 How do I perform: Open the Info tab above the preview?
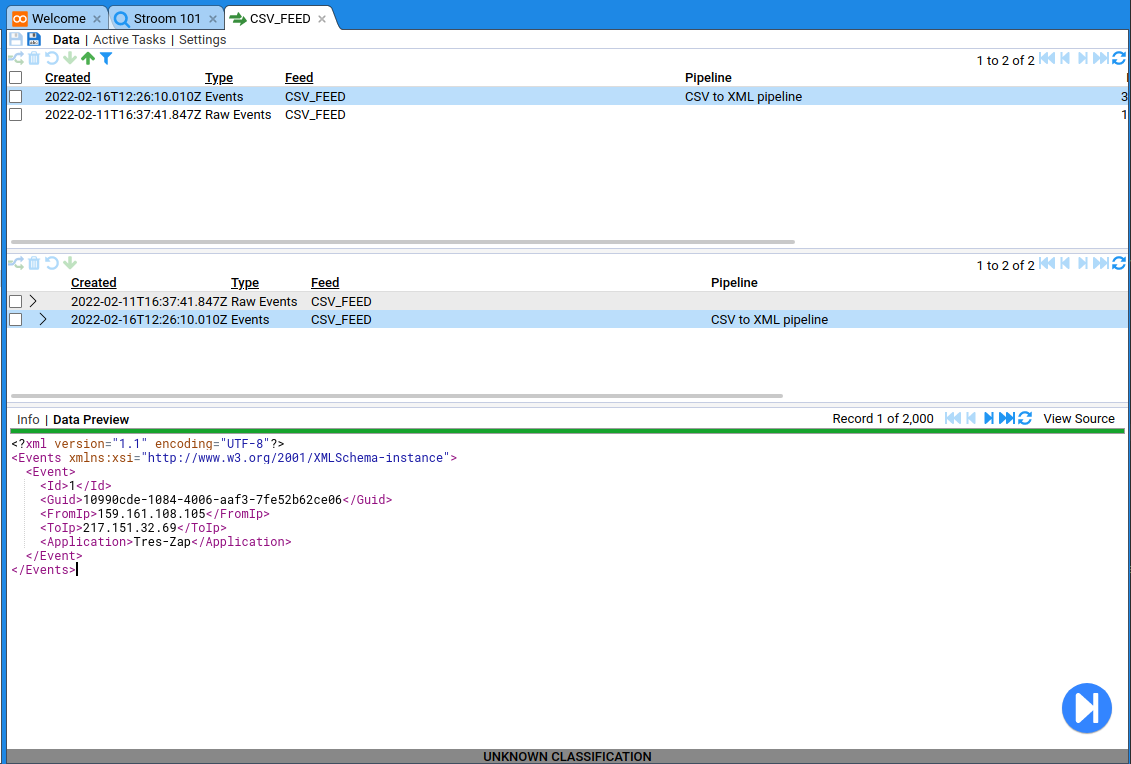coord(28,420)
